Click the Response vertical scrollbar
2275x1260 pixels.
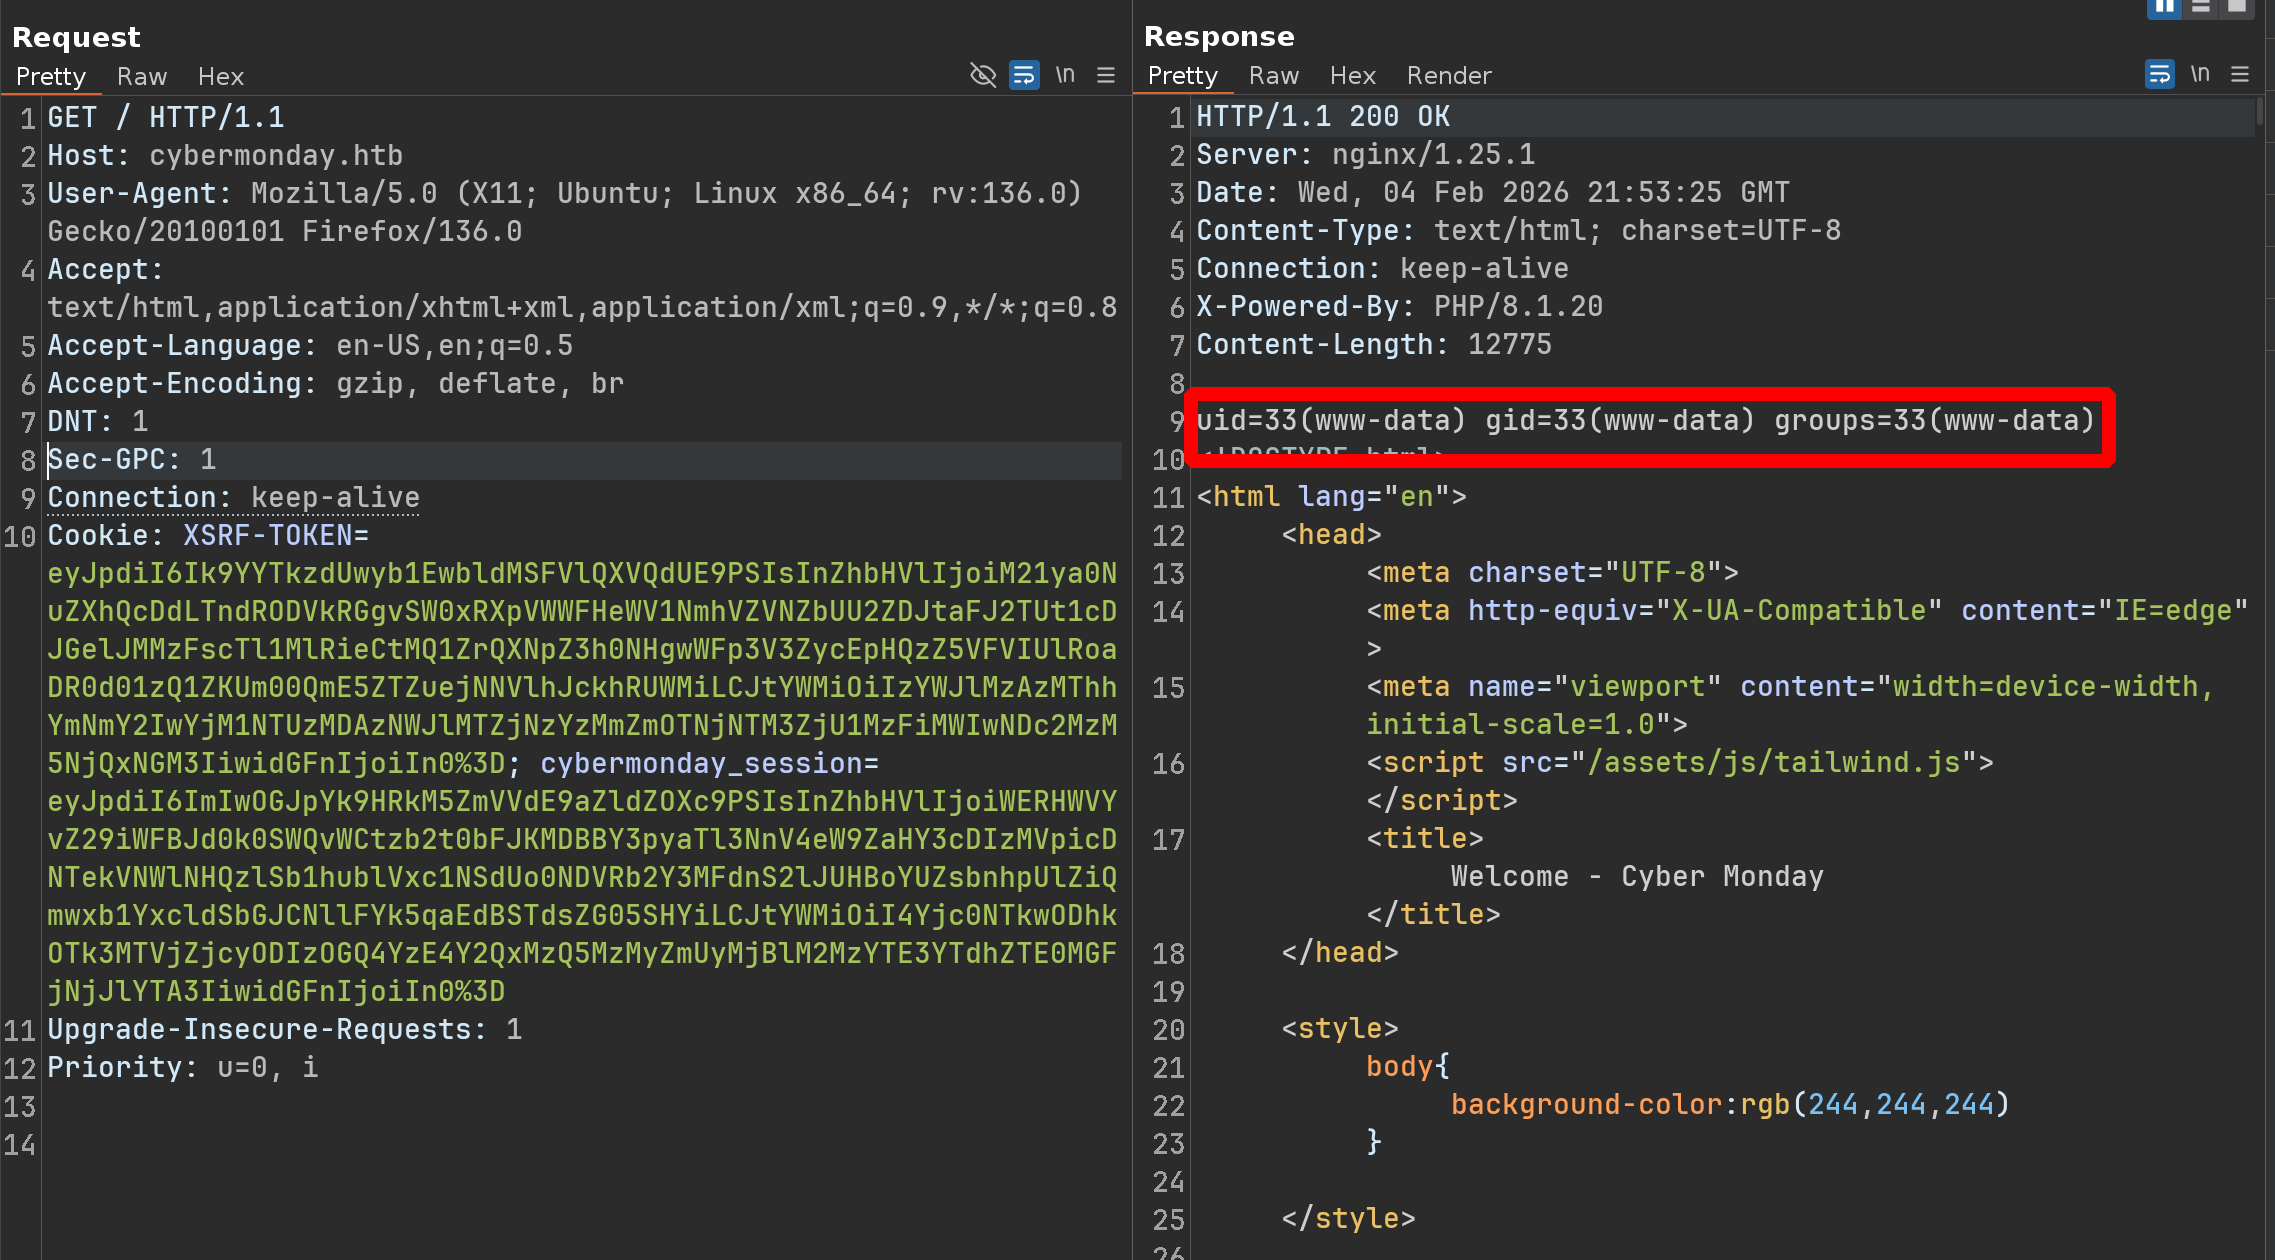tap(2260, 112)
